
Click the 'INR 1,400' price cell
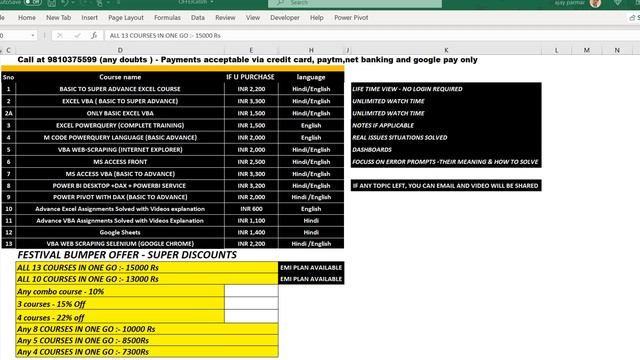click(251, 232)
